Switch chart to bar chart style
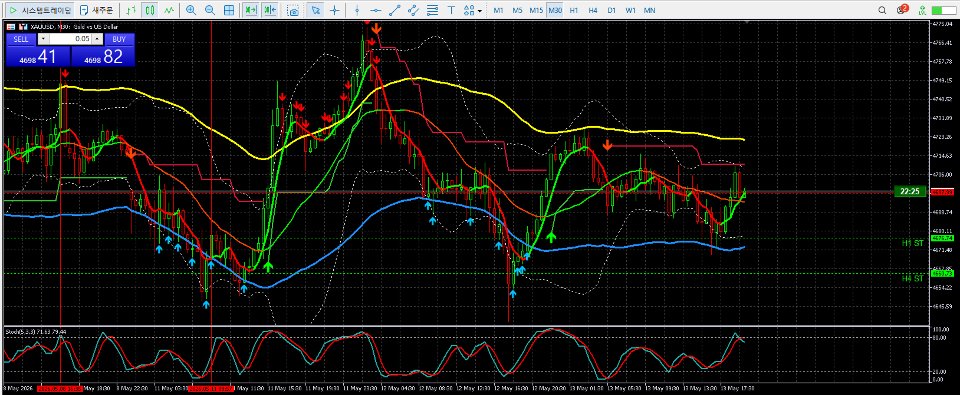Screen dimensions: 960x395 coord(130,10)
